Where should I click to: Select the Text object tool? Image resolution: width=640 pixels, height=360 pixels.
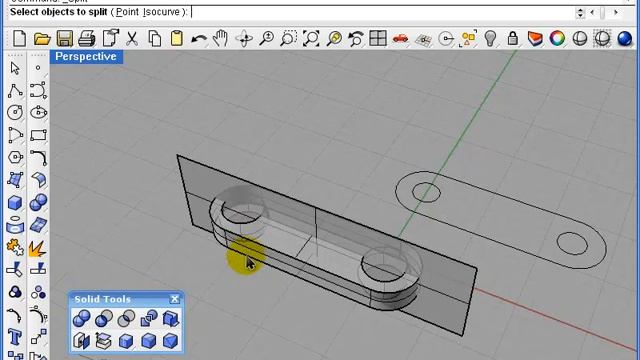point(15,337)
